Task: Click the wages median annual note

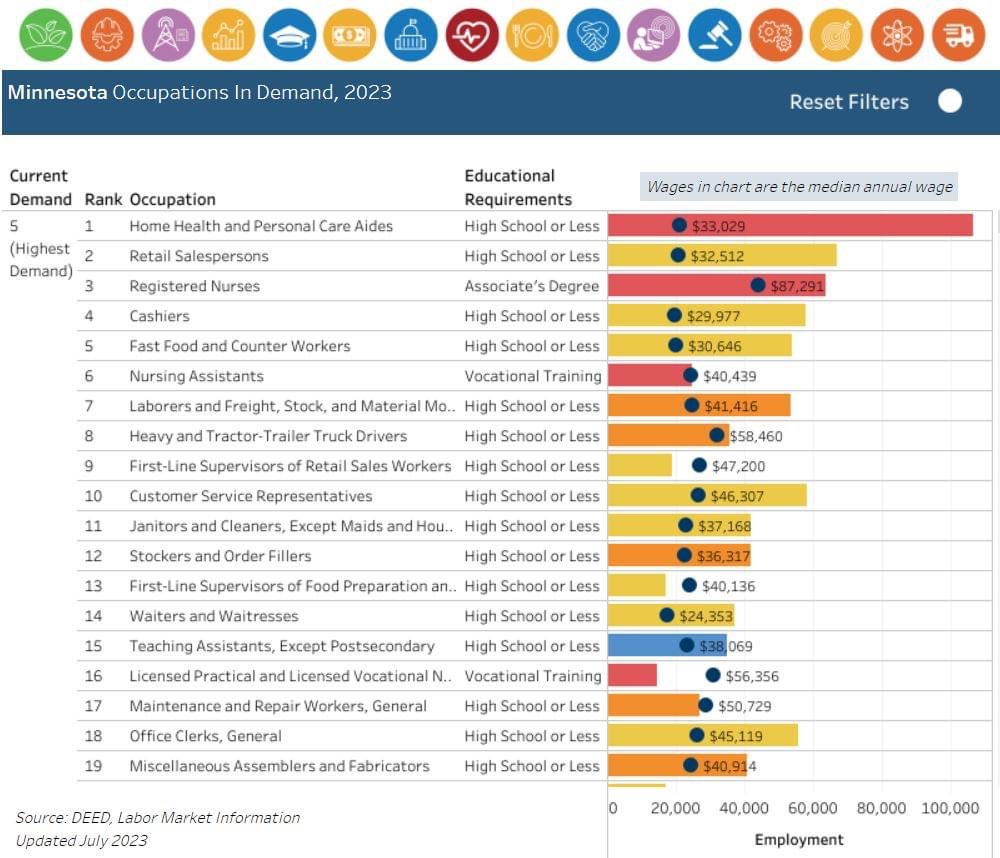Action: pos(799,186)
